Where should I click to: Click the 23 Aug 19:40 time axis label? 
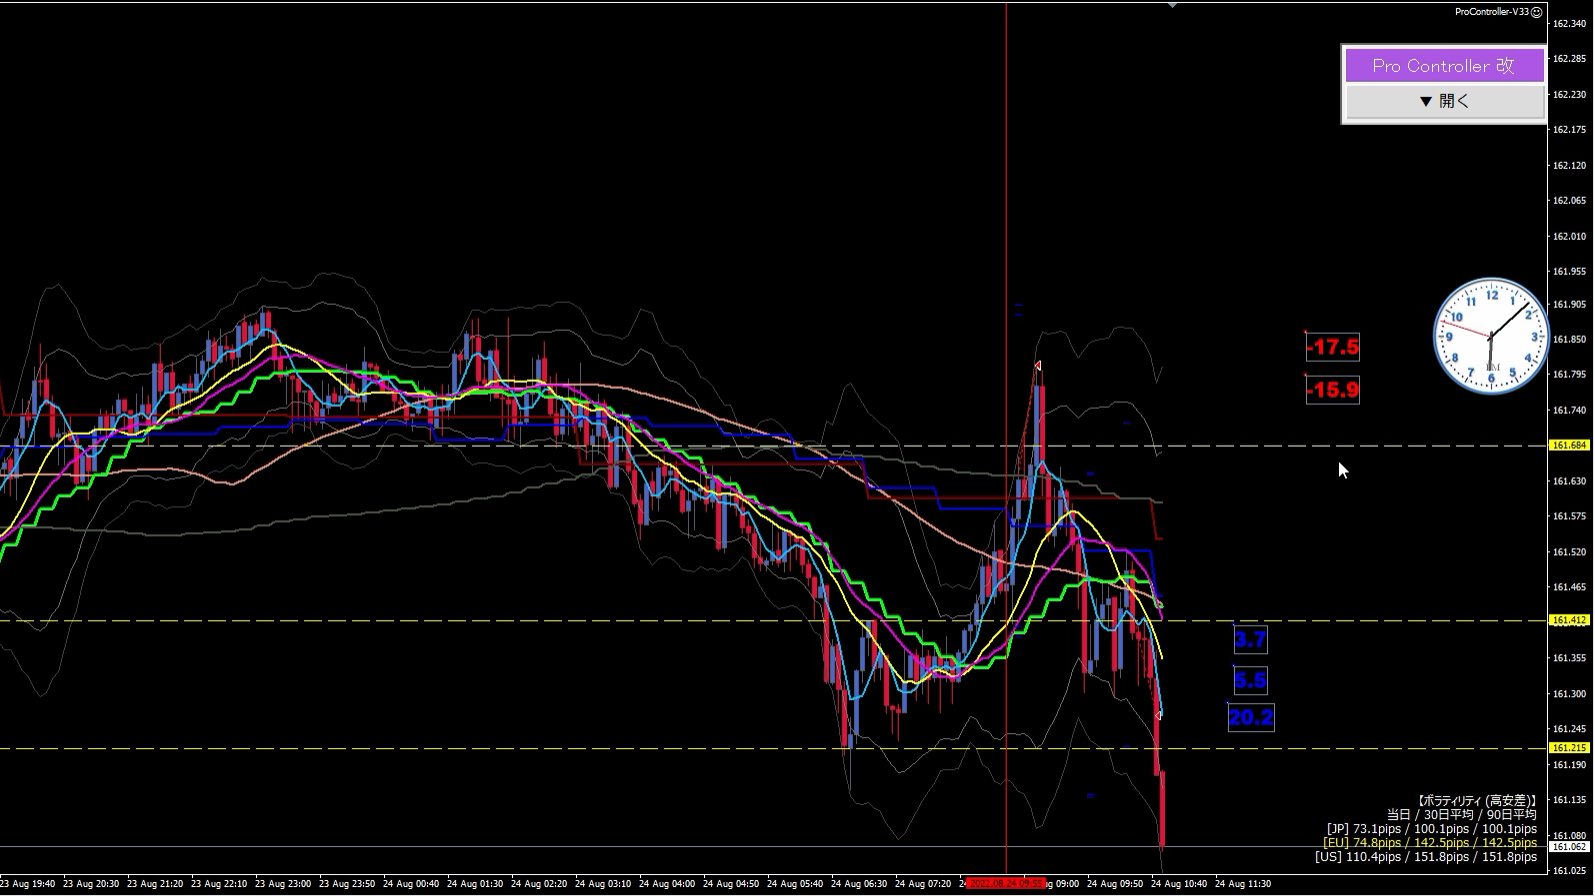[28, 884]
